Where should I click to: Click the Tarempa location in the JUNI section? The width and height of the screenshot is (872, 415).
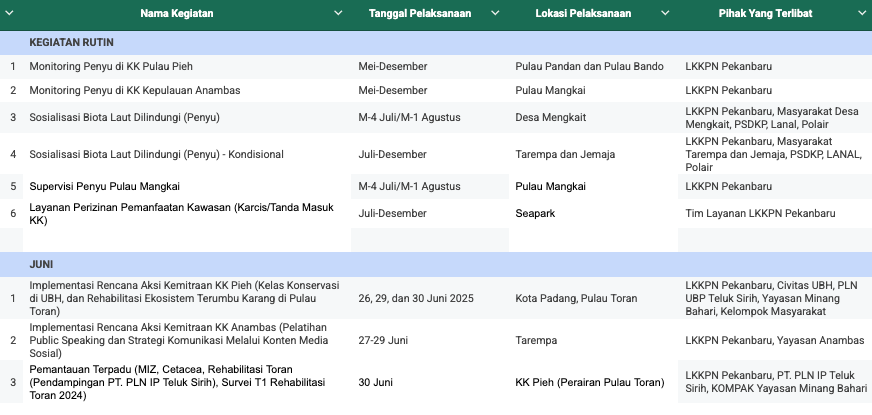(x=593, y=340)
